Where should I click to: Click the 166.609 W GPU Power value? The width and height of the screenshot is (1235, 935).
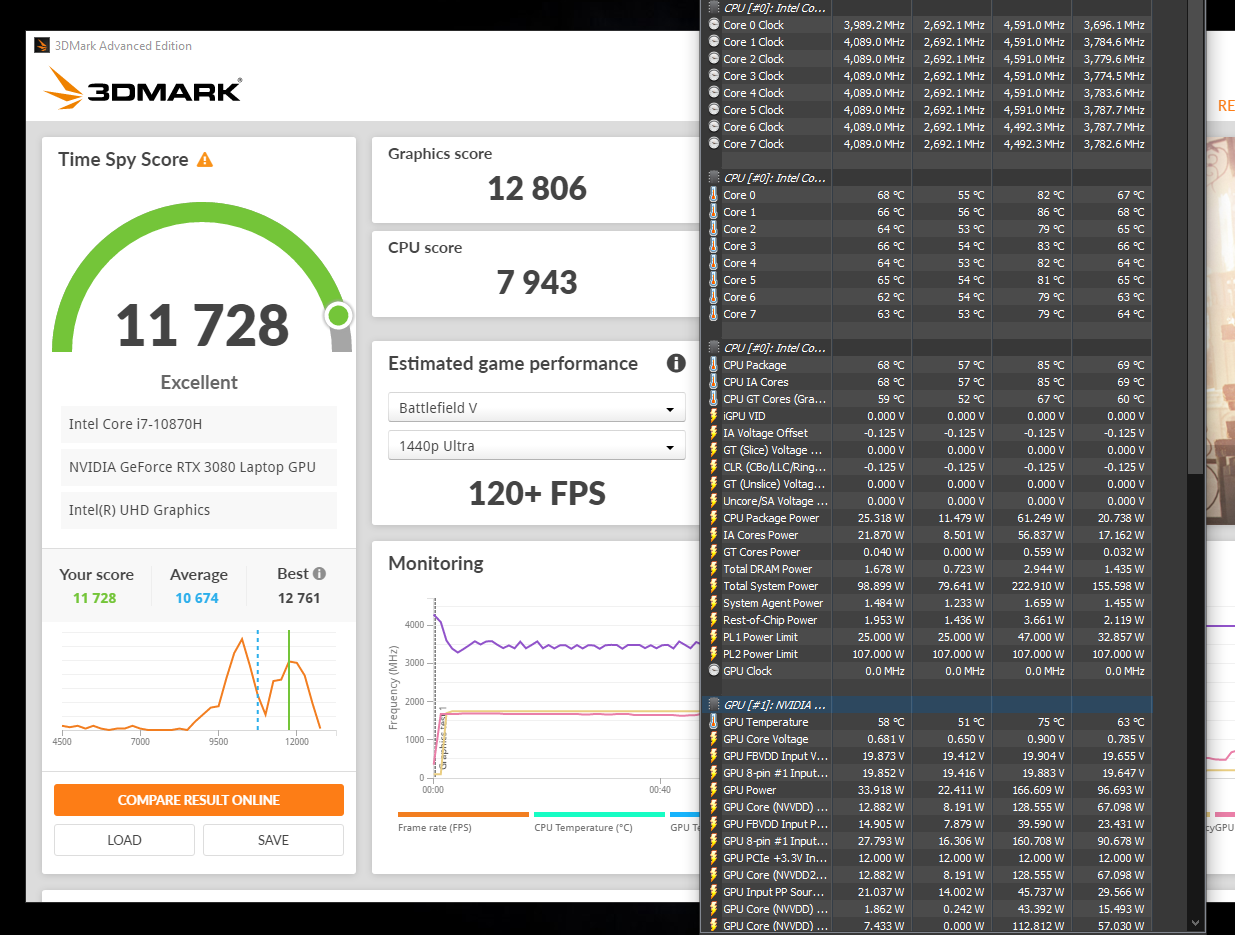click(x=1034, y=790)
